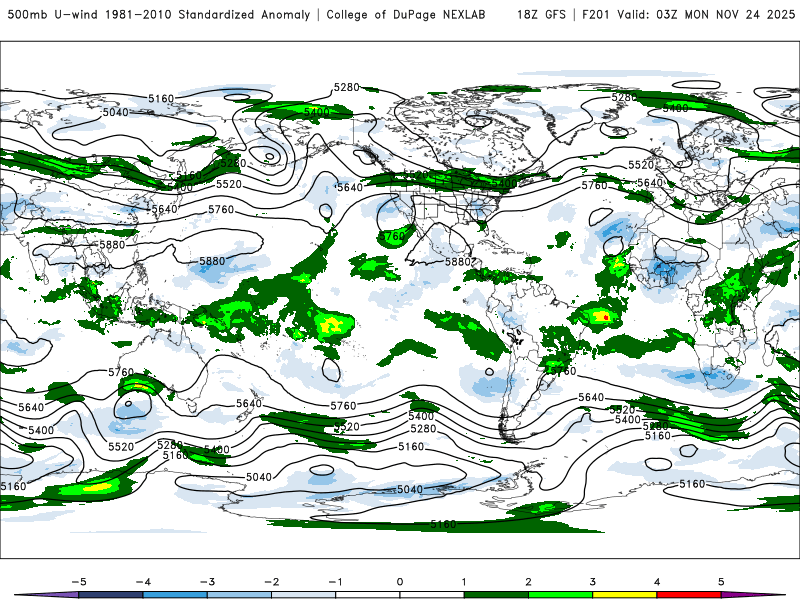Click the 1 label on the color scale
Image resolution: width=800 pixels, height=600 pixels.
click(x=464, y=582)
